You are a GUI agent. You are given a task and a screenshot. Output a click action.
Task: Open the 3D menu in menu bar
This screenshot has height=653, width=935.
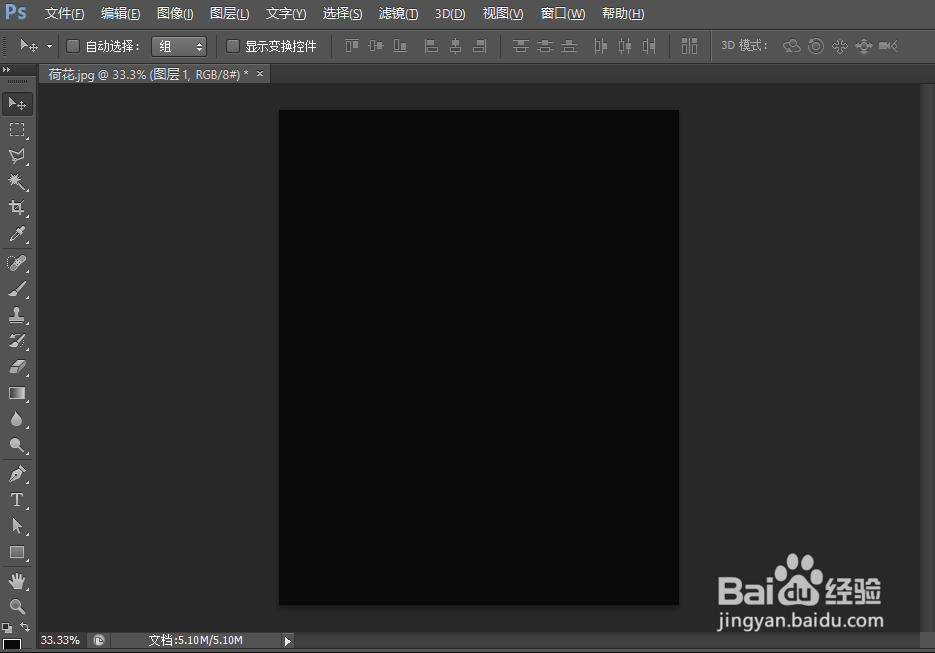point(449,13)
